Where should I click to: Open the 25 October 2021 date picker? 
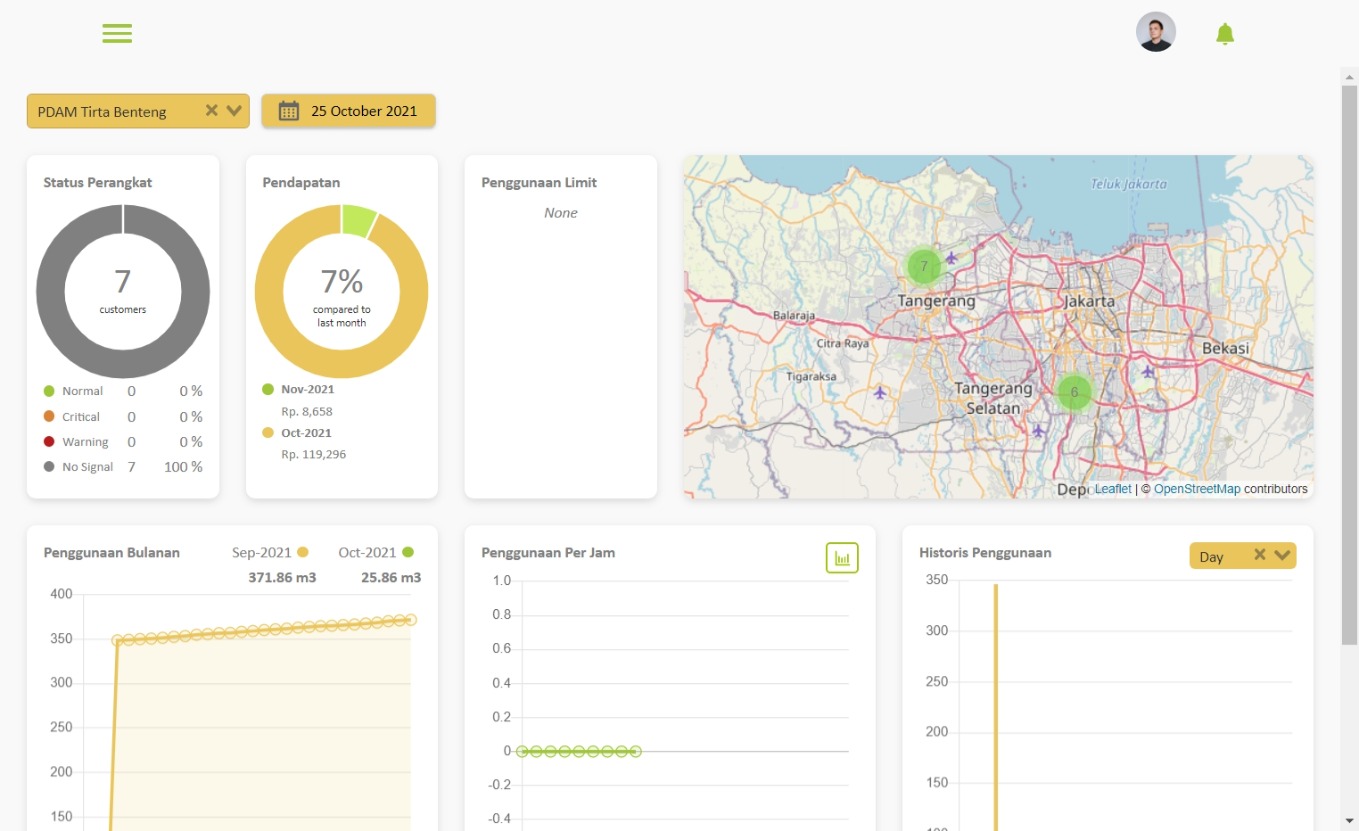(x=362, y=111)
